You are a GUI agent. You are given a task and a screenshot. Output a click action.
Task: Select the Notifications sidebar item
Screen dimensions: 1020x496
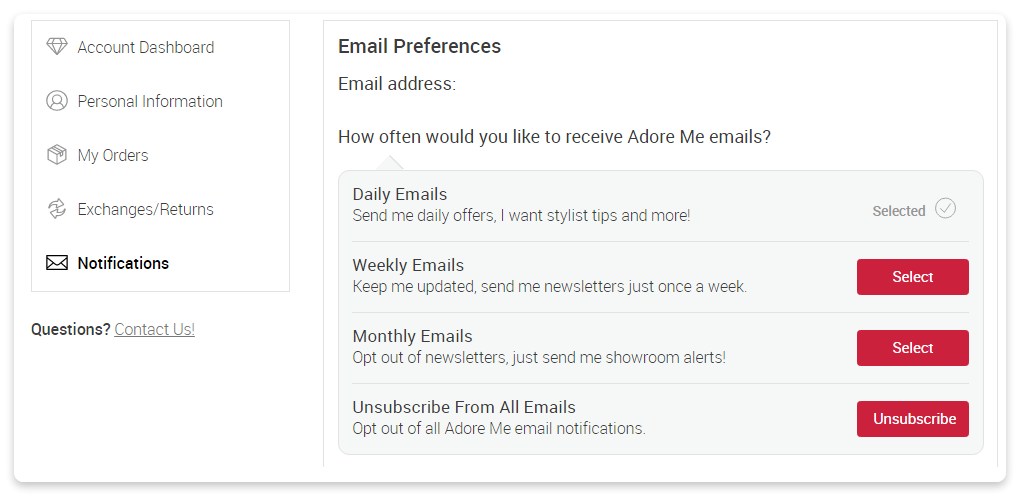point(123,263)
